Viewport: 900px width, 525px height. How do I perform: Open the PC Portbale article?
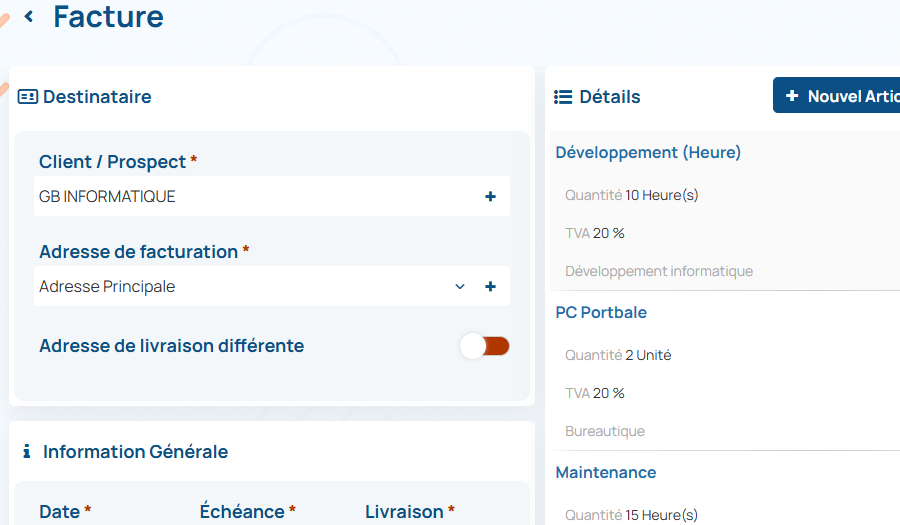[601, 313]
